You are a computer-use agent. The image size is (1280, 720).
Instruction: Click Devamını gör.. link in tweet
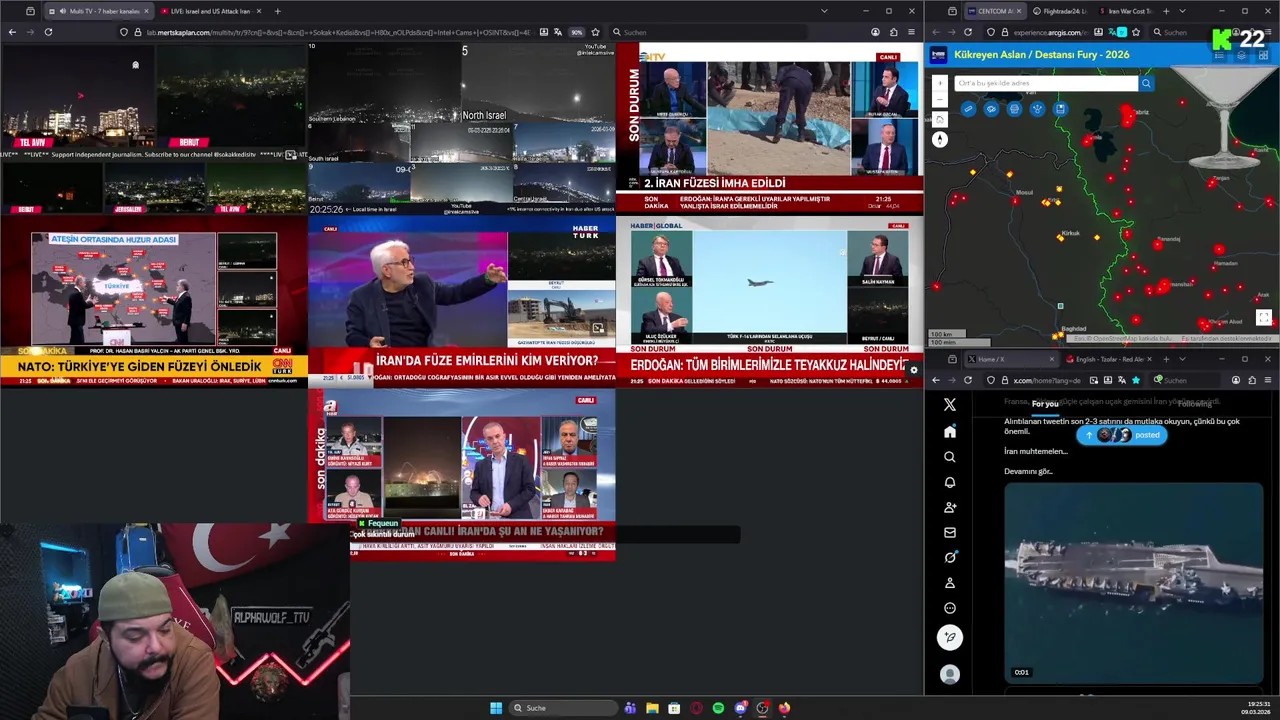pos(1028,471)
